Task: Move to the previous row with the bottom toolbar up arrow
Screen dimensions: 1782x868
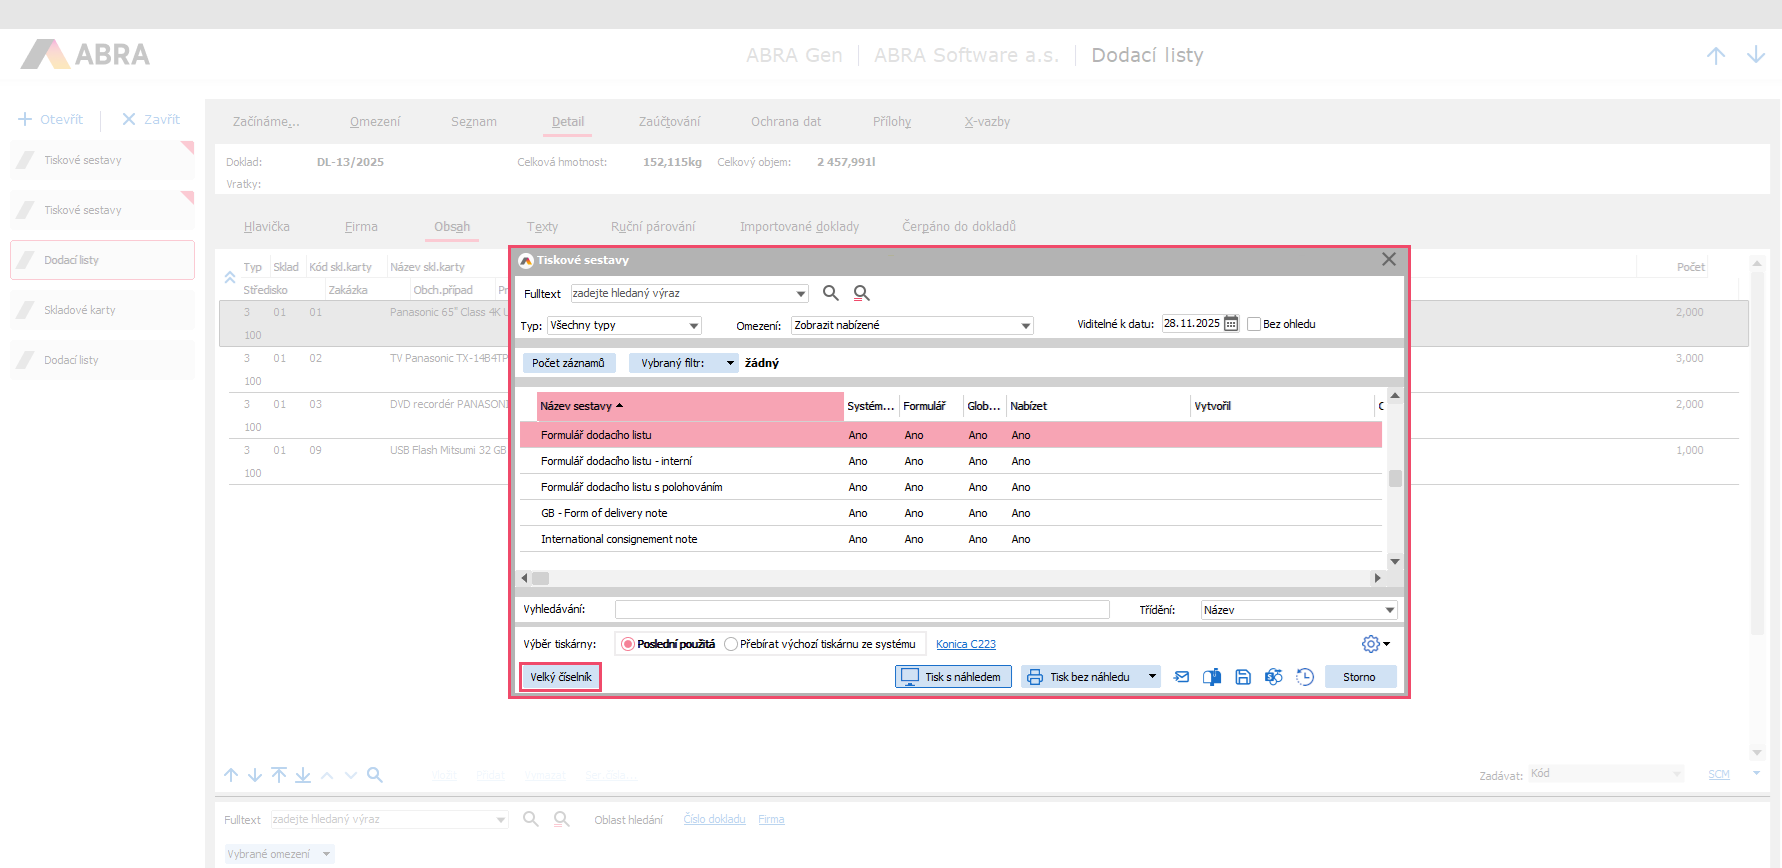Action: pos(231,775)
